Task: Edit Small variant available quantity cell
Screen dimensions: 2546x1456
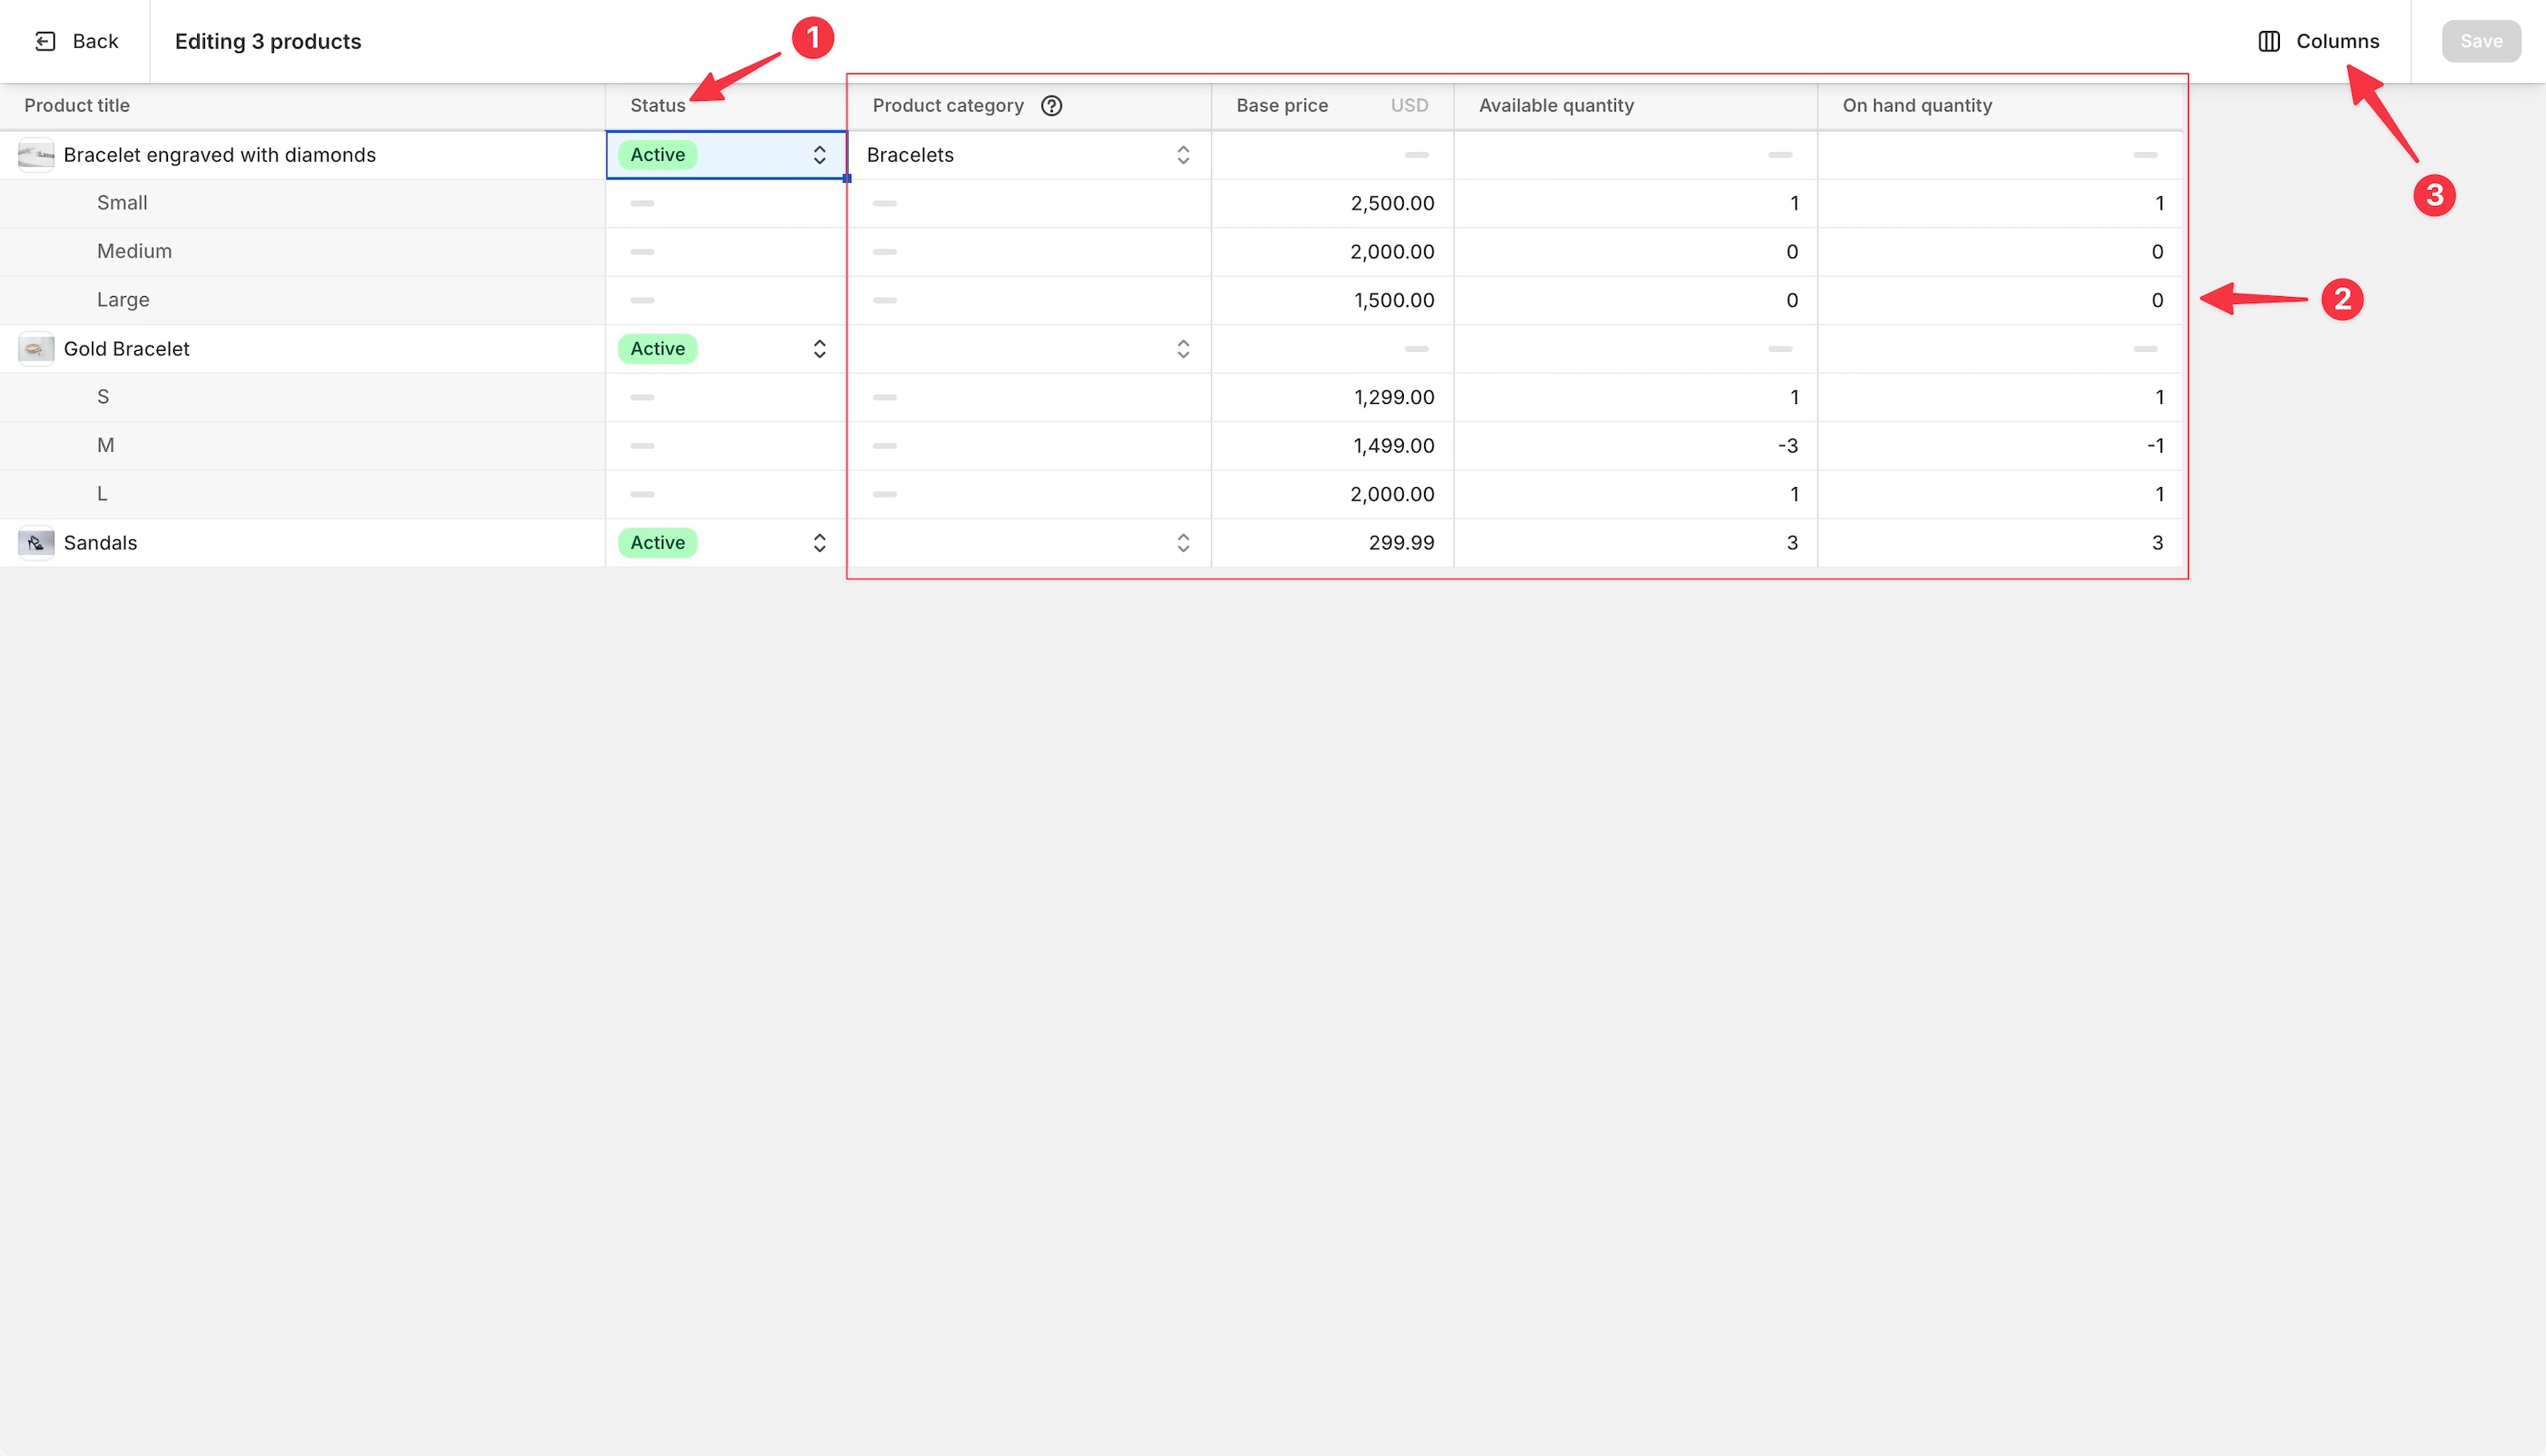Action: (1636, 203)
